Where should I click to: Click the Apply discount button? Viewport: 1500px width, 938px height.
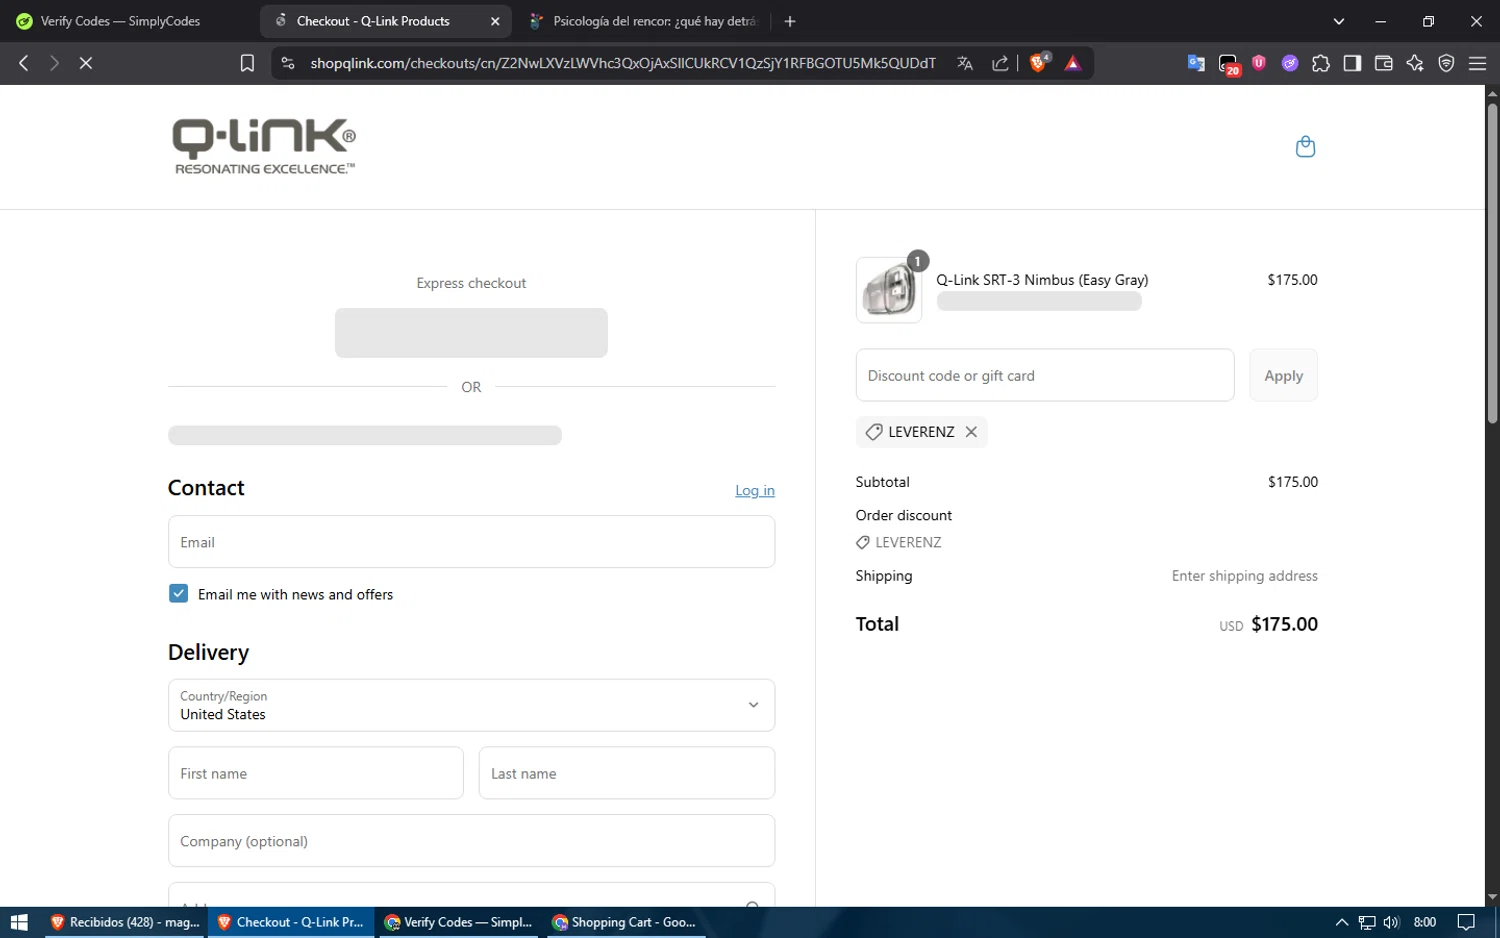pyautogui.click(x=1283, y=375)
